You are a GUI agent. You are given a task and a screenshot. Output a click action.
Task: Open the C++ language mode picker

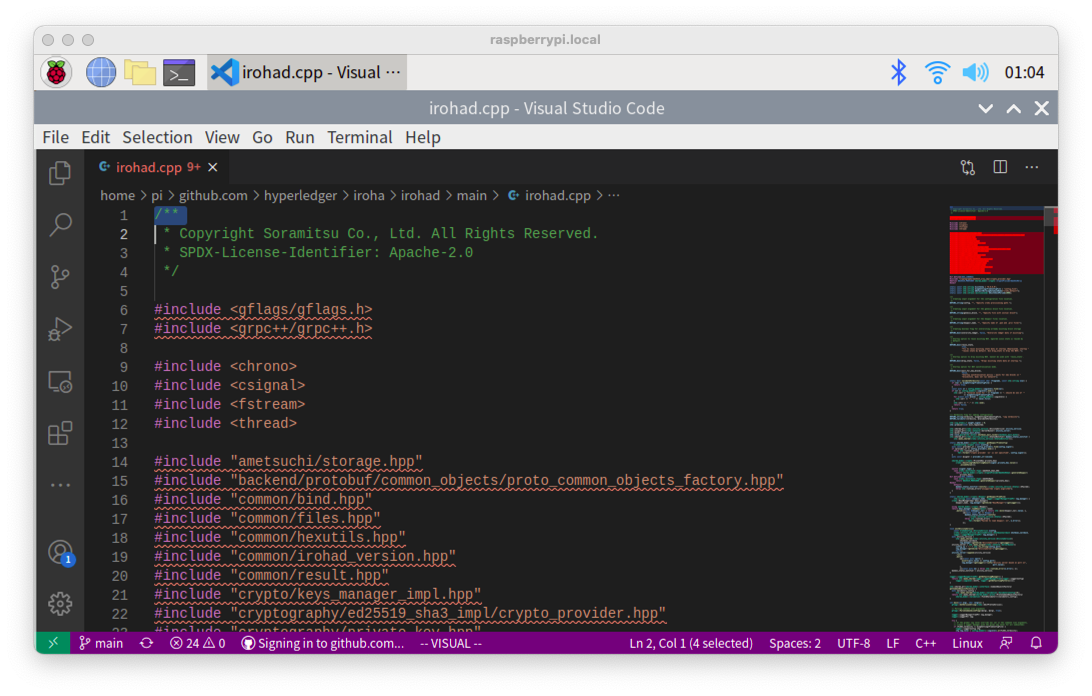(926, 643)
